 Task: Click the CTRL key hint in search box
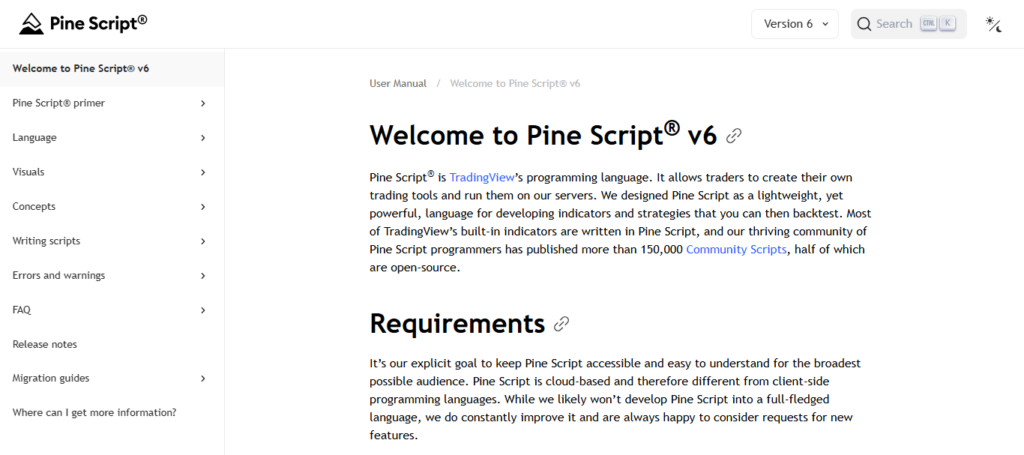point(928,24)
